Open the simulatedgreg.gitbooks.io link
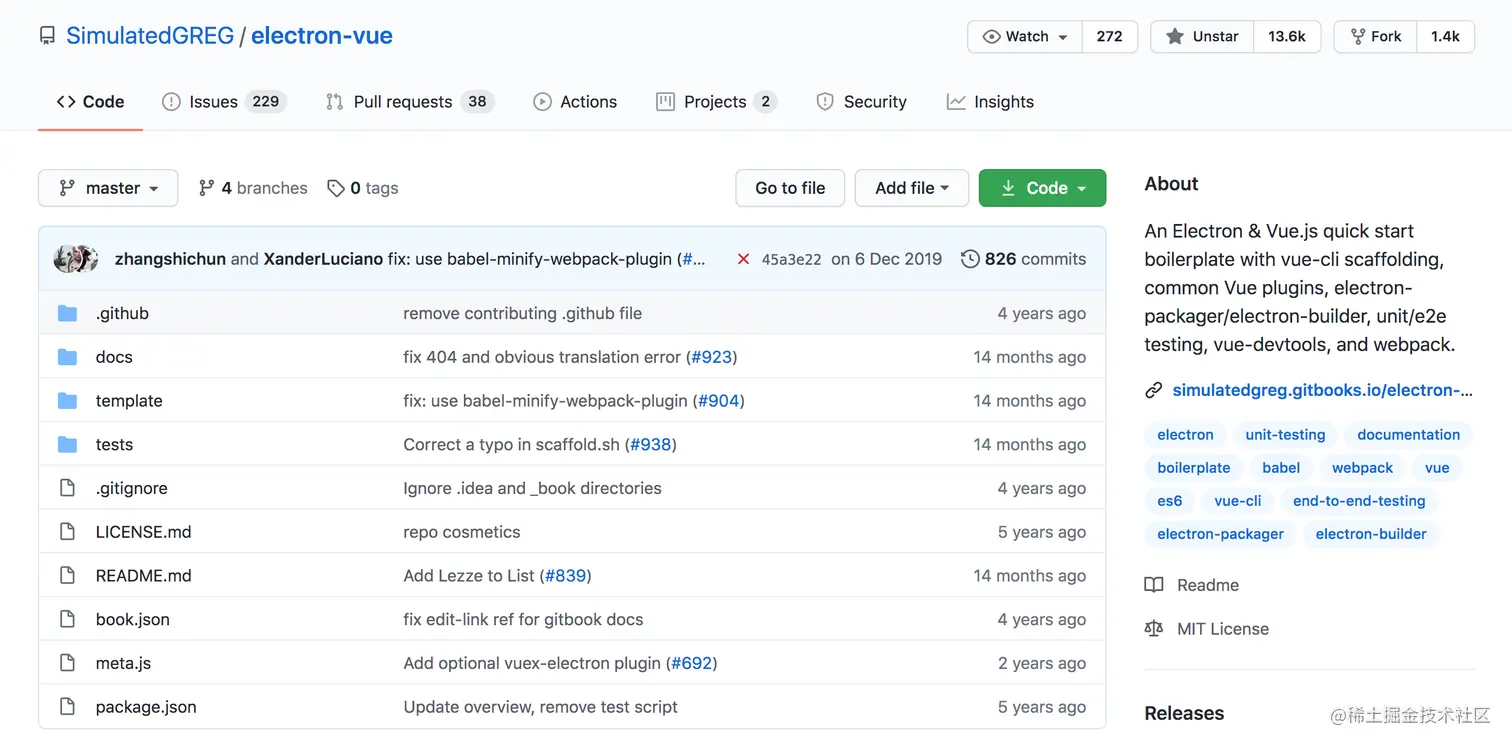 1321,390
